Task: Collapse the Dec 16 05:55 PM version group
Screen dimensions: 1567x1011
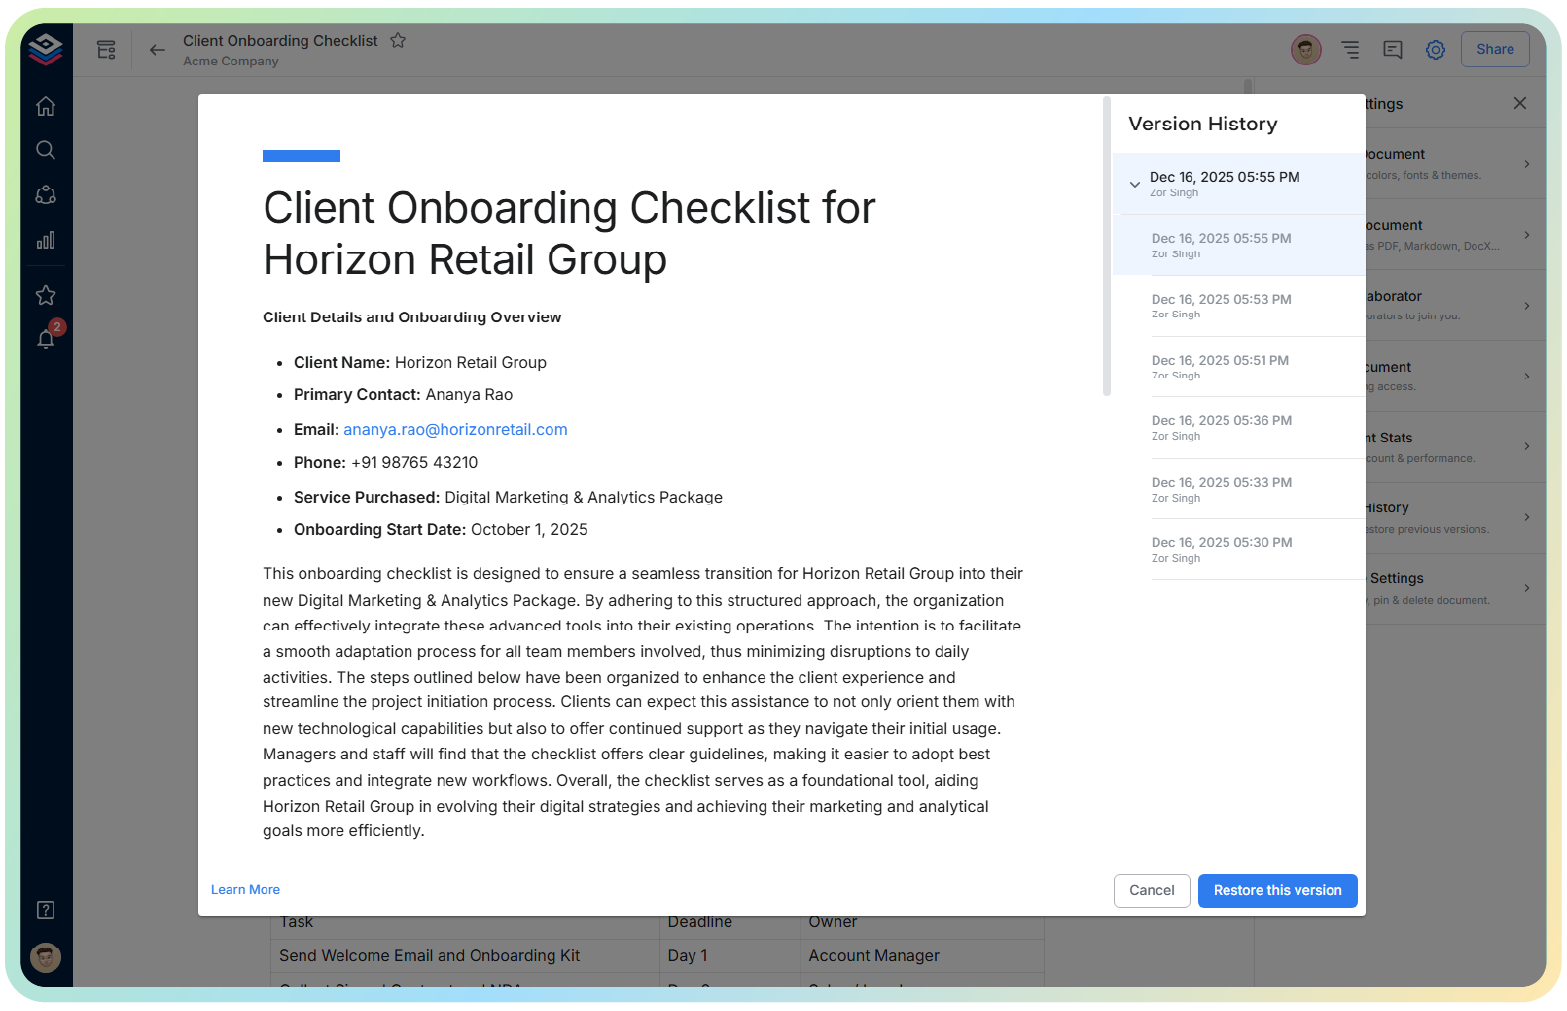Action: pos(1134,184)
